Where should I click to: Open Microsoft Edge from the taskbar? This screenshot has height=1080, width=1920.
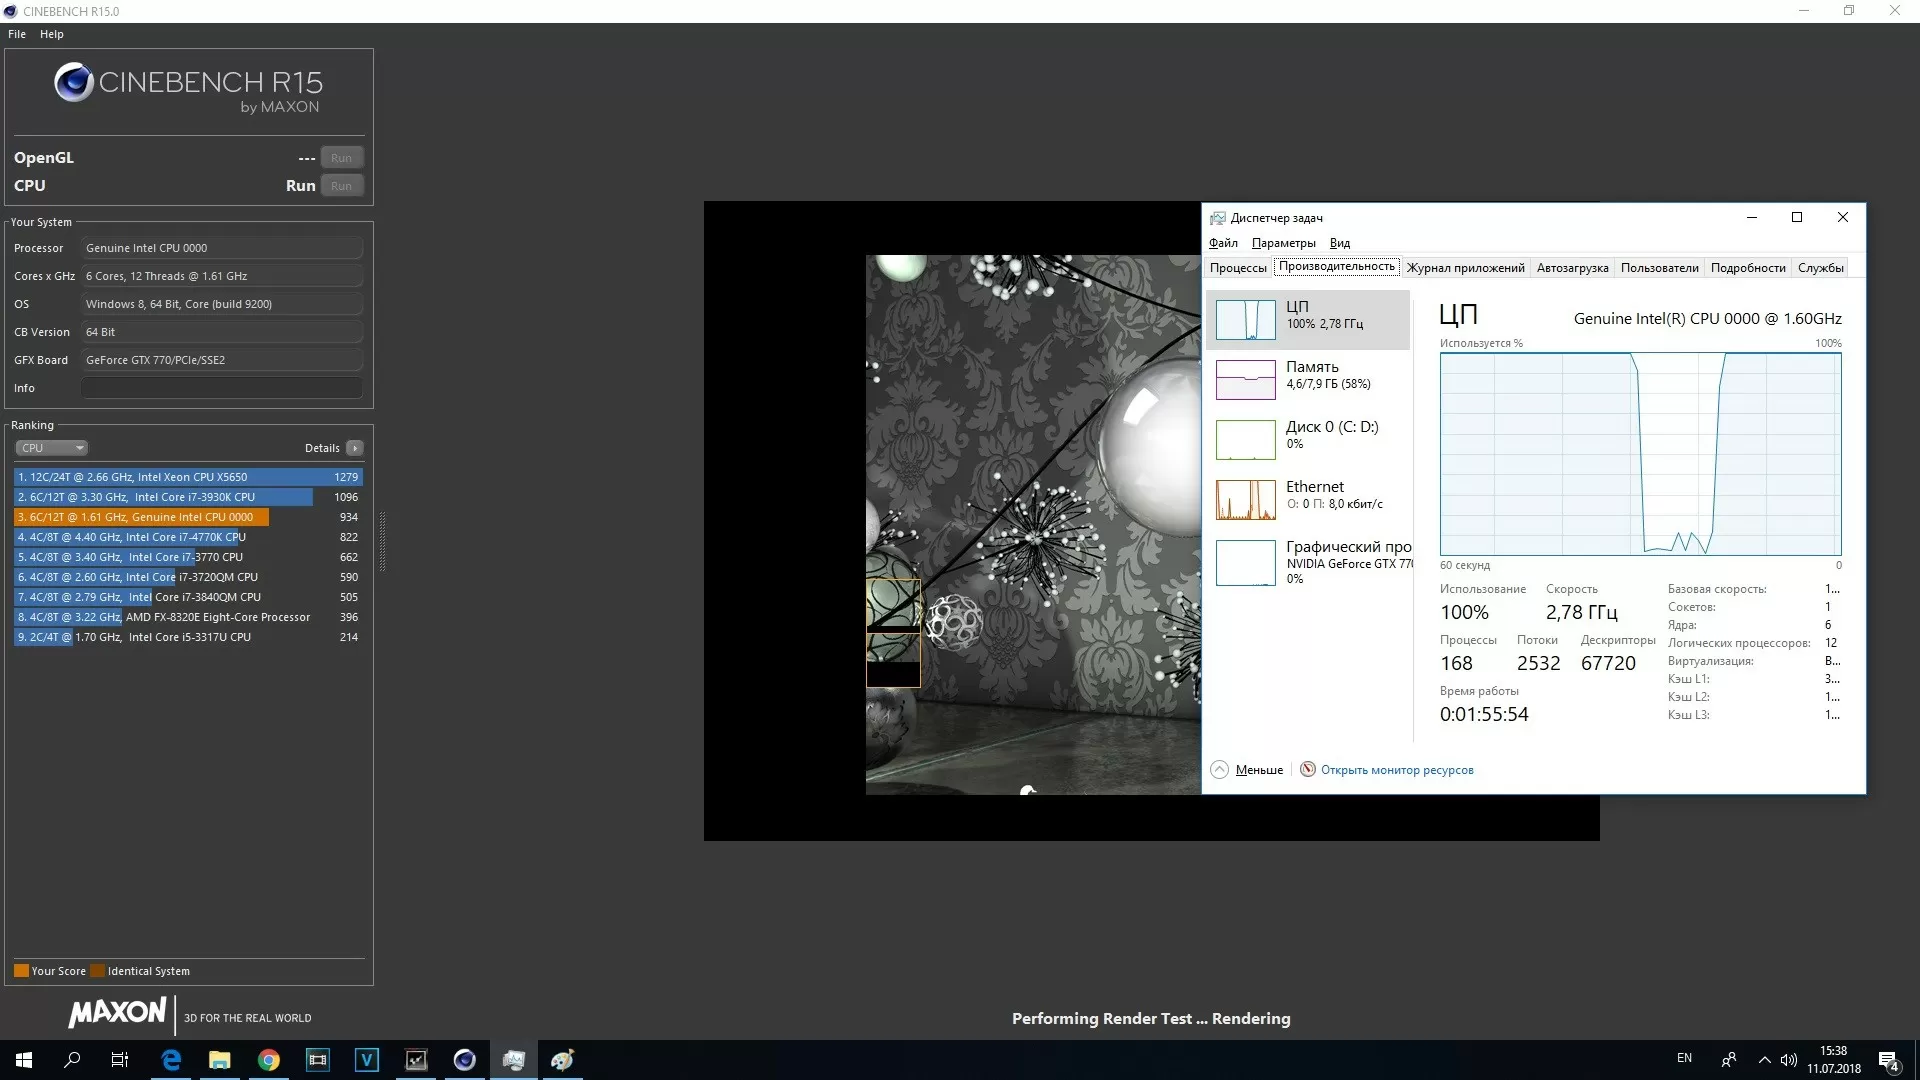pos(171,1060)
